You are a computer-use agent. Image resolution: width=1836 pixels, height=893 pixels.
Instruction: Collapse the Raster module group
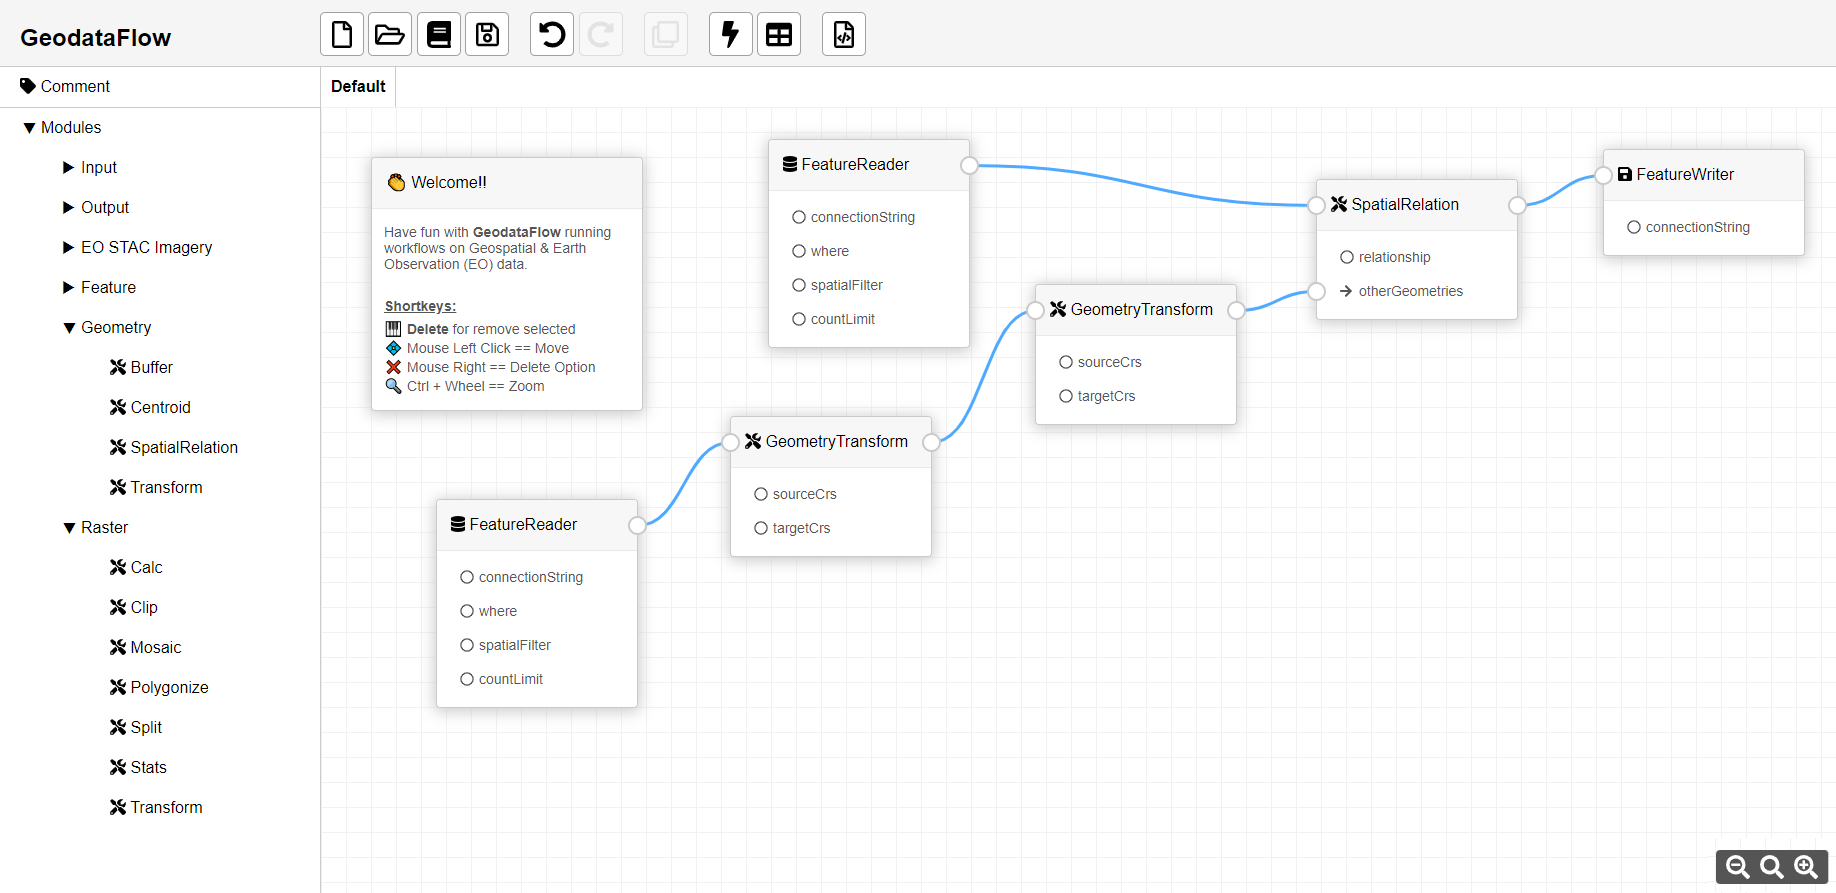pyautogui.click(x=69, y=528)
